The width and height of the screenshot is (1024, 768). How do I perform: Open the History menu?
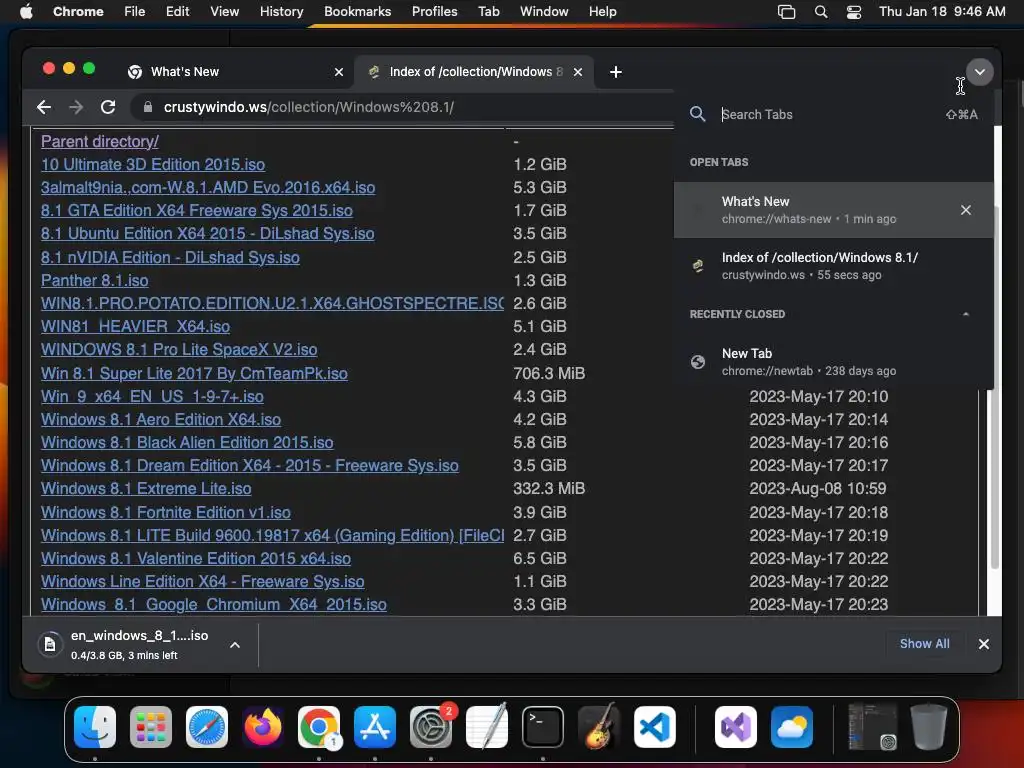coord(281,12)
